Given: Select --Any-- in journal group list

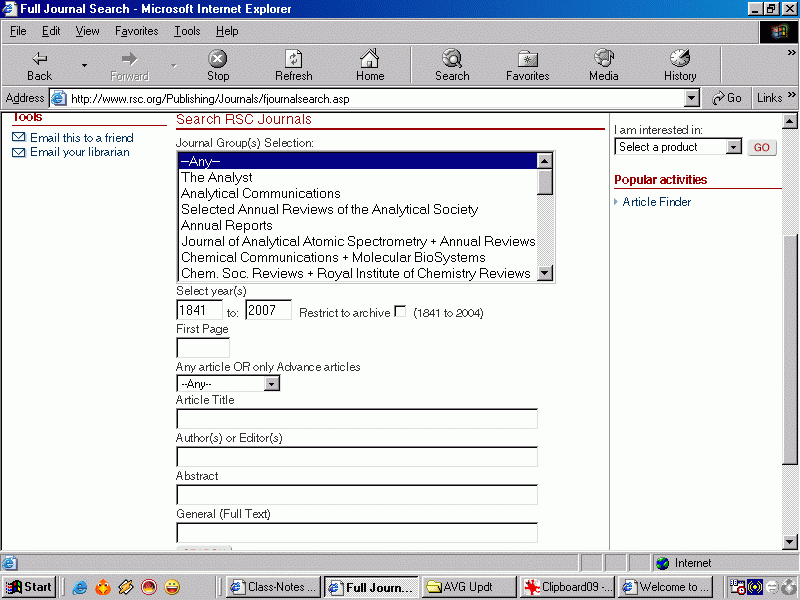Looking at the screenshot, I should click(358, 161).
